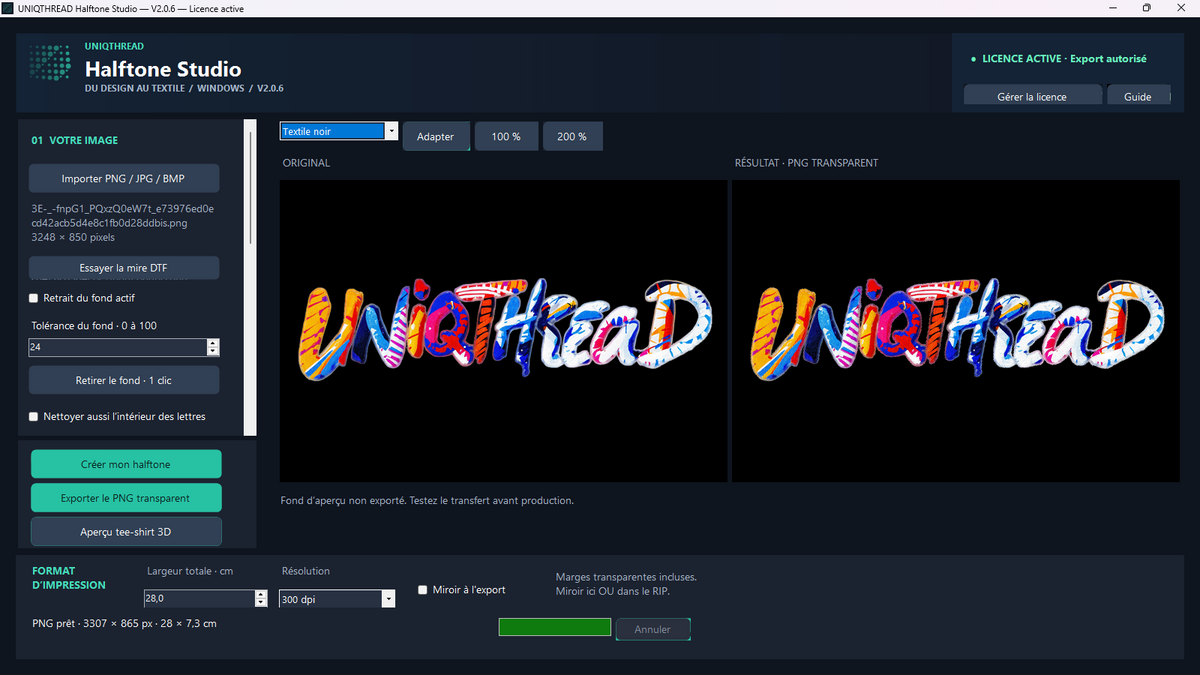Click the imported file name text
The width and height of the screenshot is (1200, 675).
tap(123, 215)
